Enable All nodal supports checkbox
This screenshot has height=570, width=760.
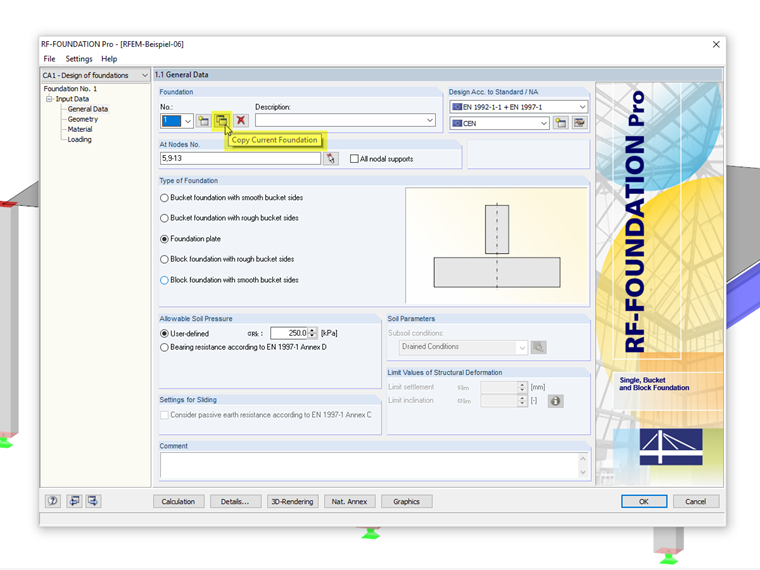354,159
